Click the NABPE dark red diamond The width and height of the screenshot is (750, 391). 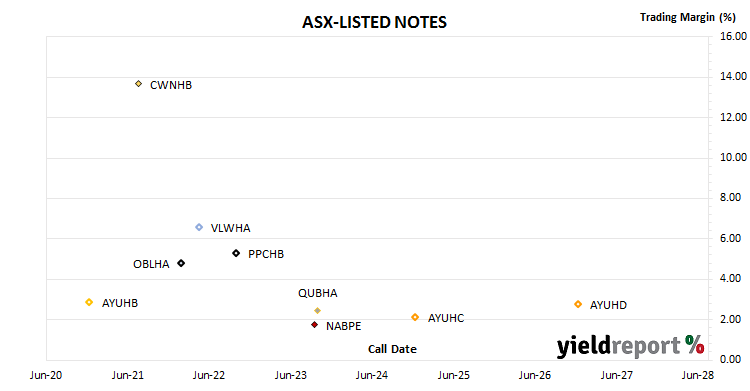point(314,324)
